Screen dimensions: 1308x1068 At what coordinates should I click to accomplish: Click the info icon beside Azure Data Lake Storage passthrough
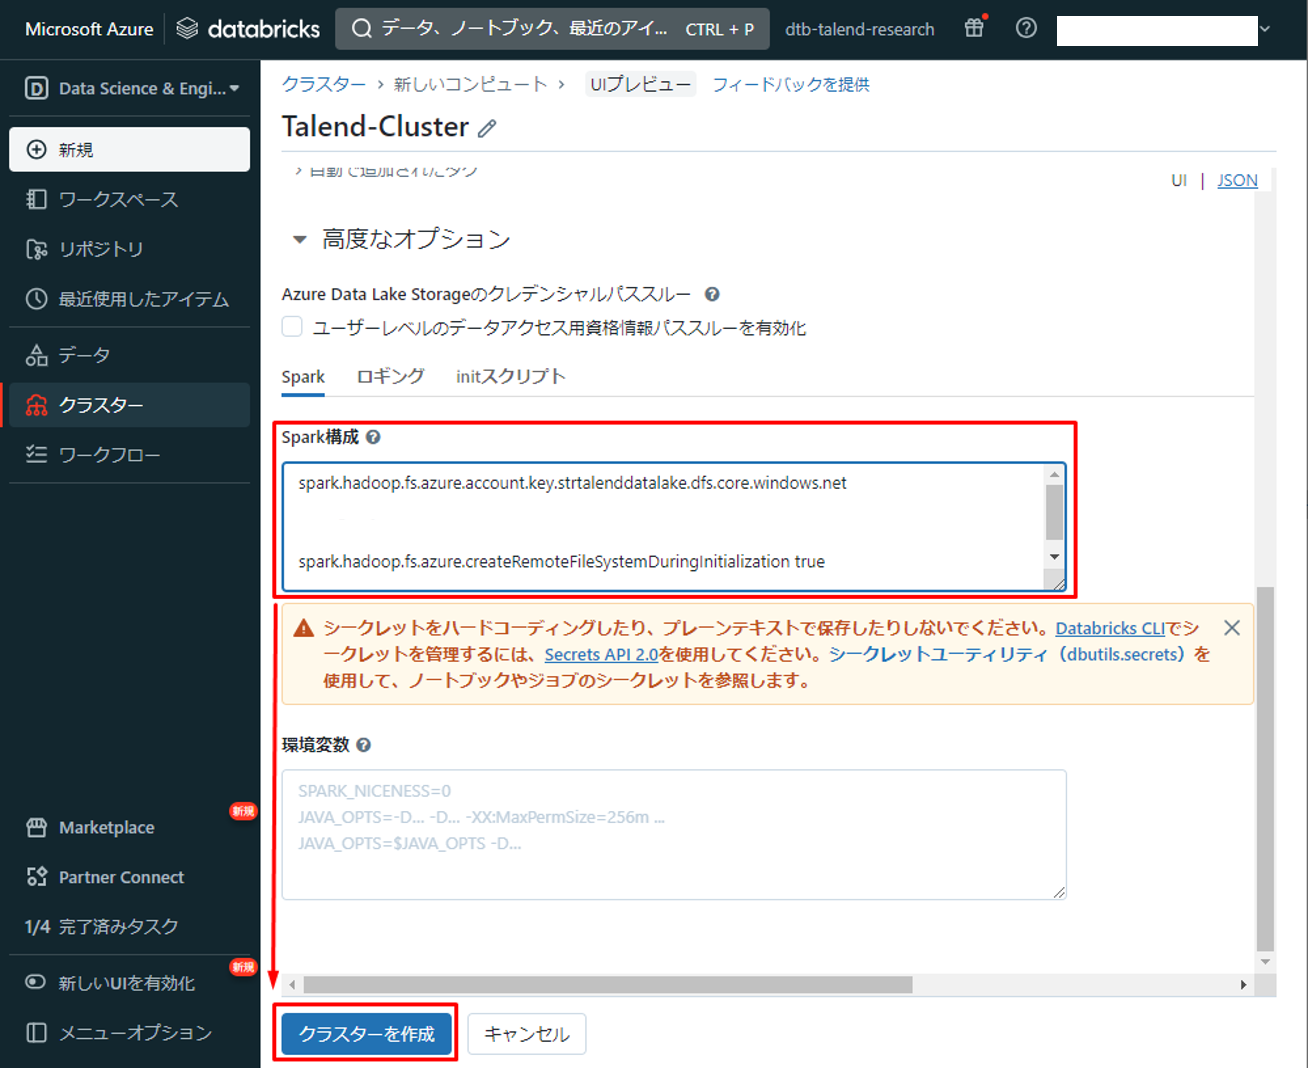pyautogui.click(x=712, y=294)
